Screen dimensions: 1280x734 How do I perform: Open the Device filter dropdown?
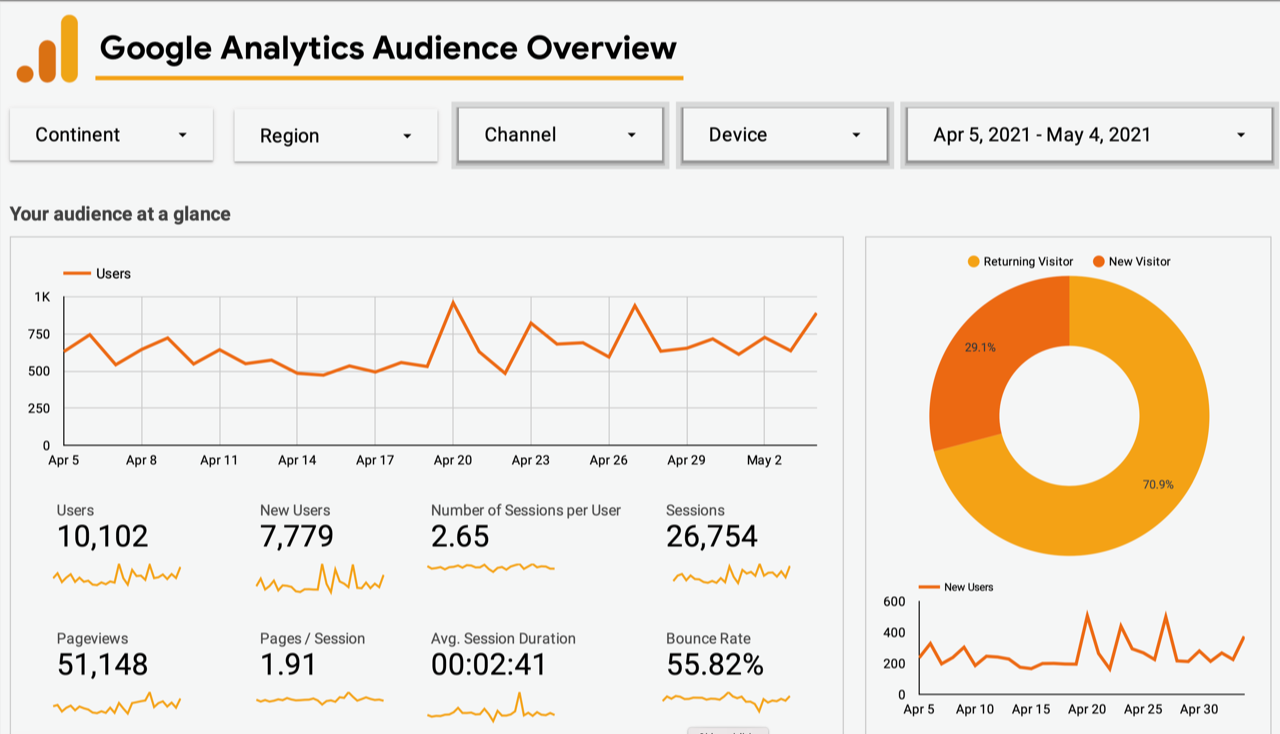(x=785, y=134)
